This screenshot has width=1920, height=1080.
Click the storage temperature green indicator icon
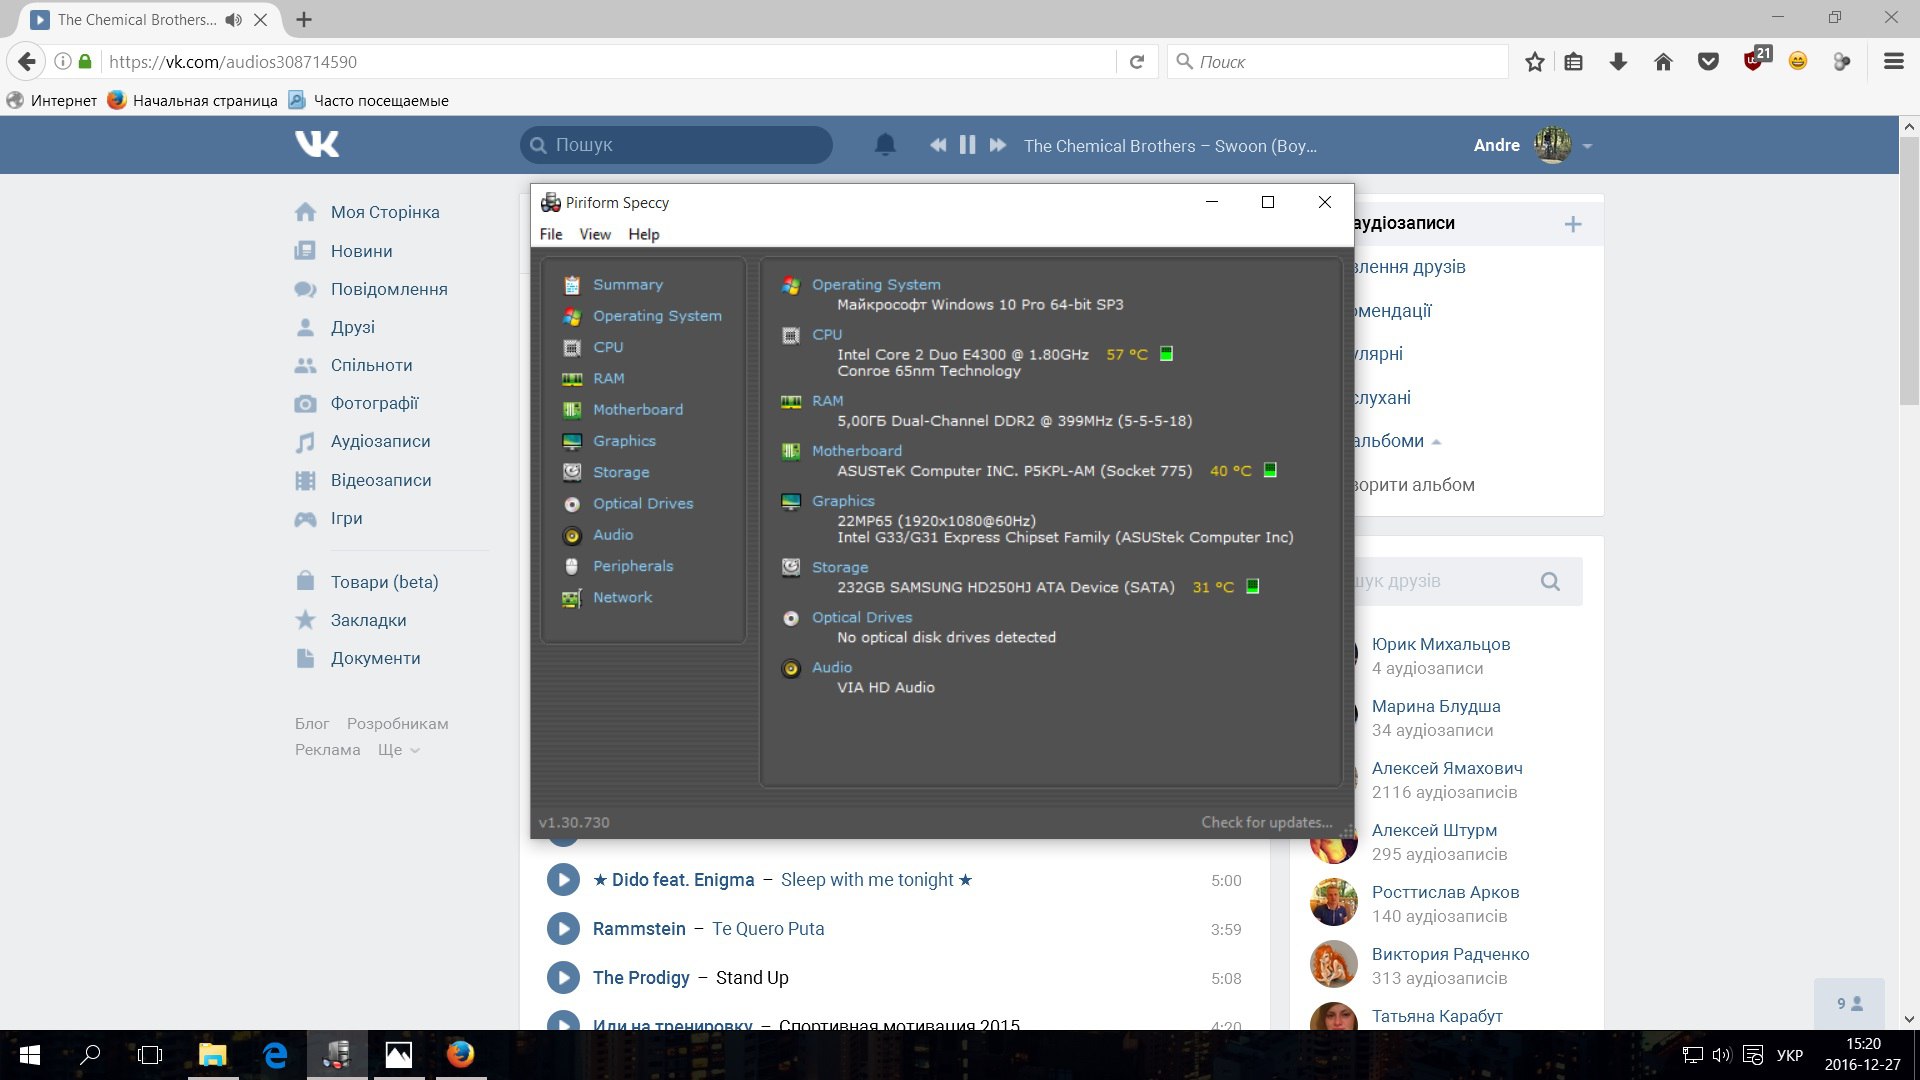coord(1252,587)
